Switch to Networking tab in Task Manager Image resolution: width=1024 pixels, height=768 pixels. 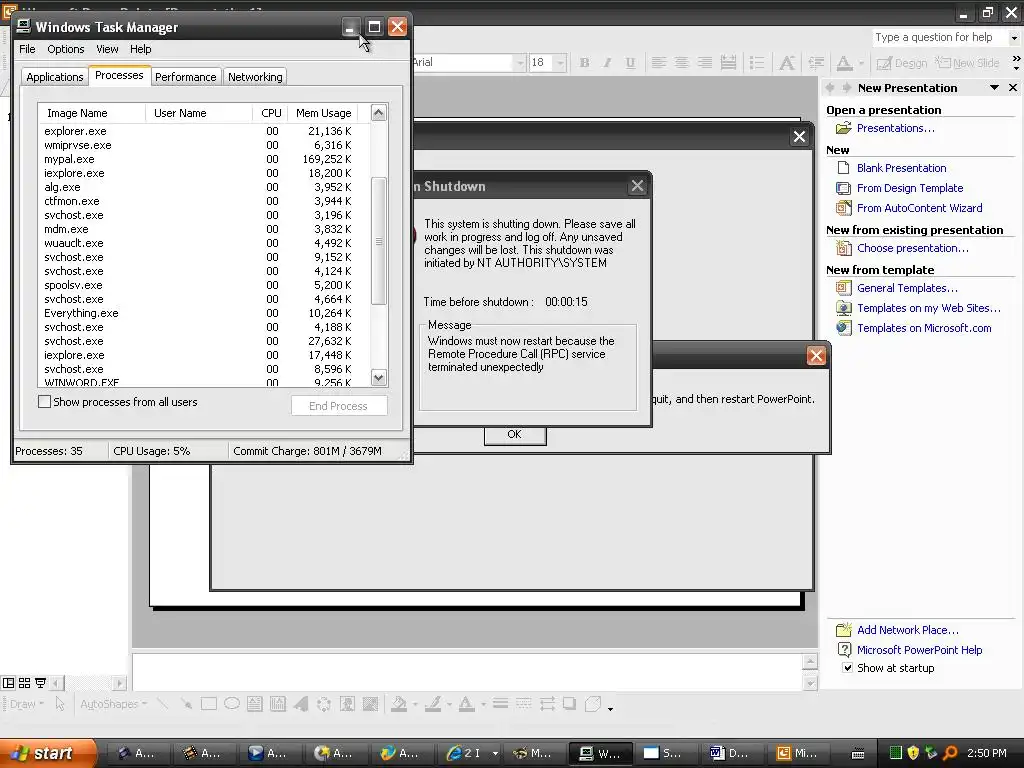[x=255, y=77]
